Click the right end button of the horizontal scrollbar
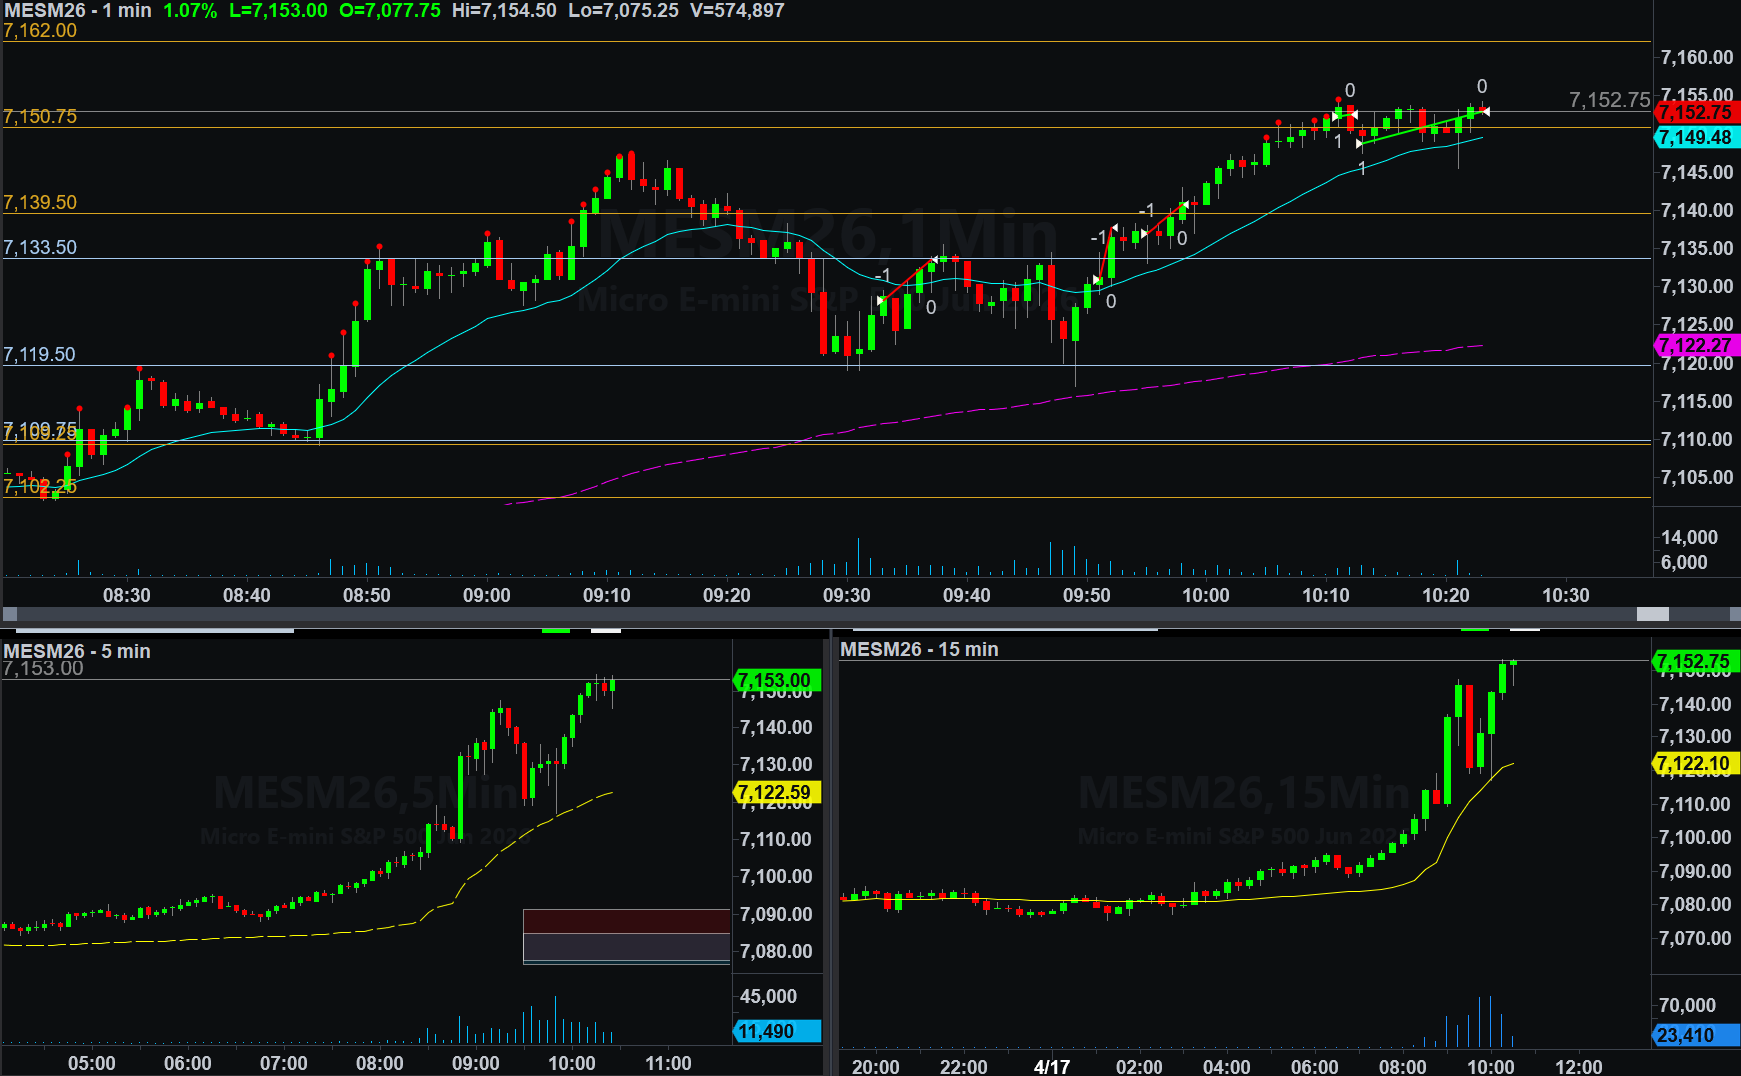The image size is (1741, 1076). pyautogui.click(x=1732, y=614)
